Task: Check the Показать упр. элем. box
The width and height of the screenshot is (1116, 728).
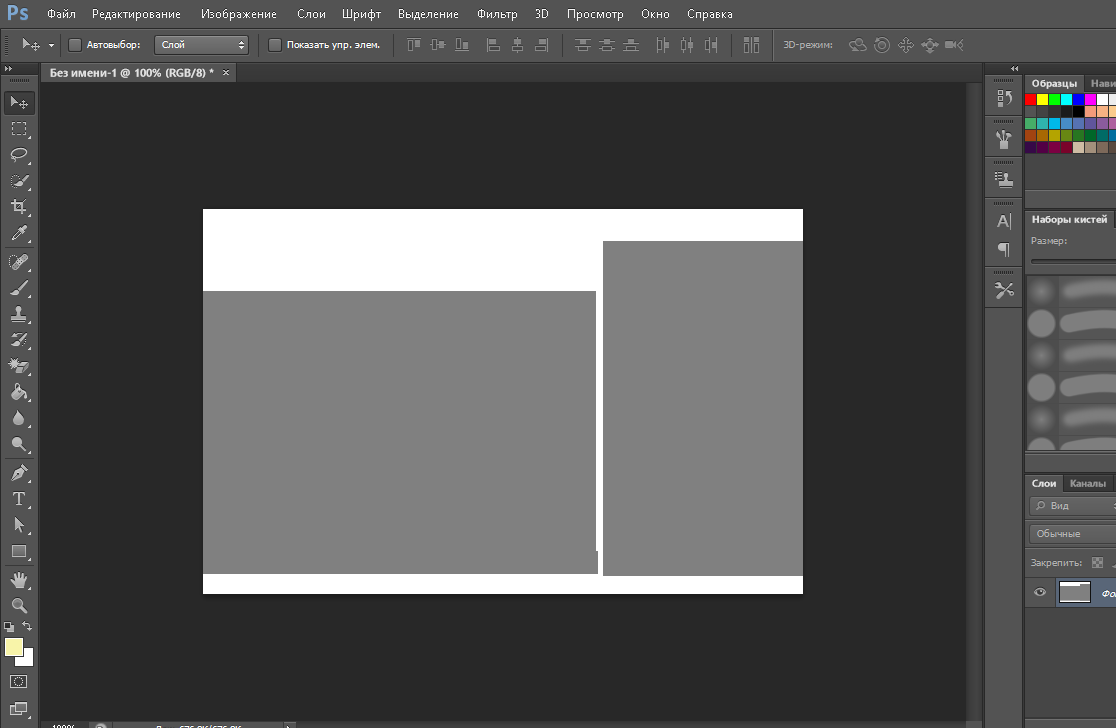Action: pos(275,45)
